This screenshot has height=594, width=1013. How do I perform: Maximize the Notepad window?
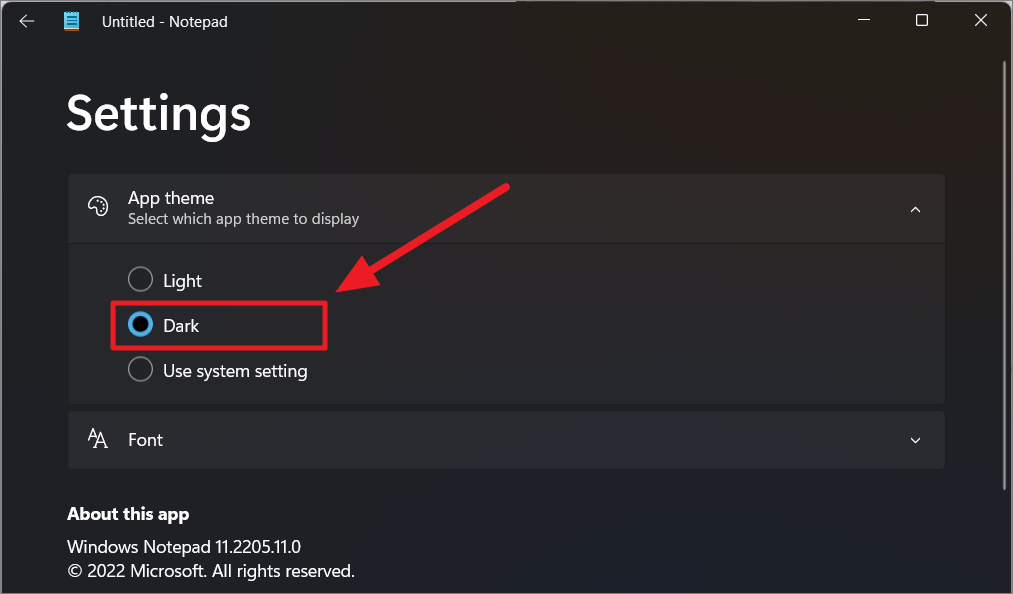[922, 20]
